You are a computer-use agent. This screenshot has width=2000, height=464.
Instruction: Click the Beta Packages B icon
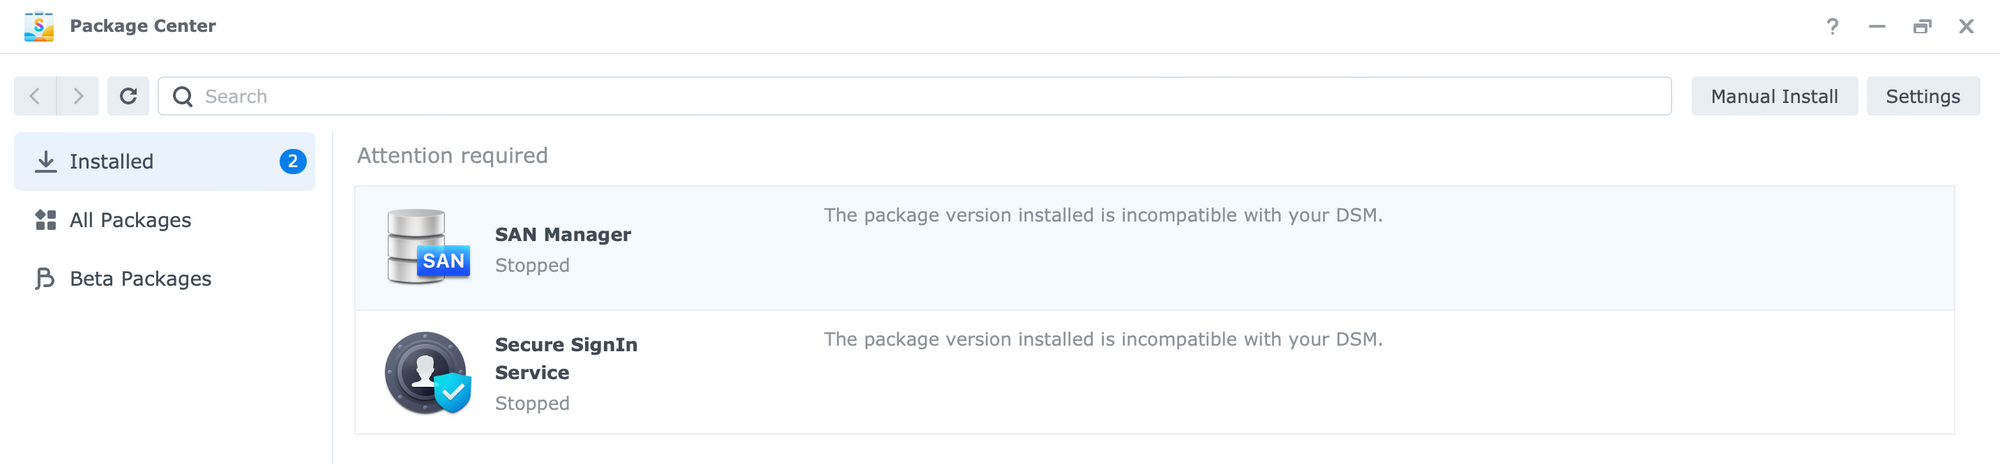point(46,278)
